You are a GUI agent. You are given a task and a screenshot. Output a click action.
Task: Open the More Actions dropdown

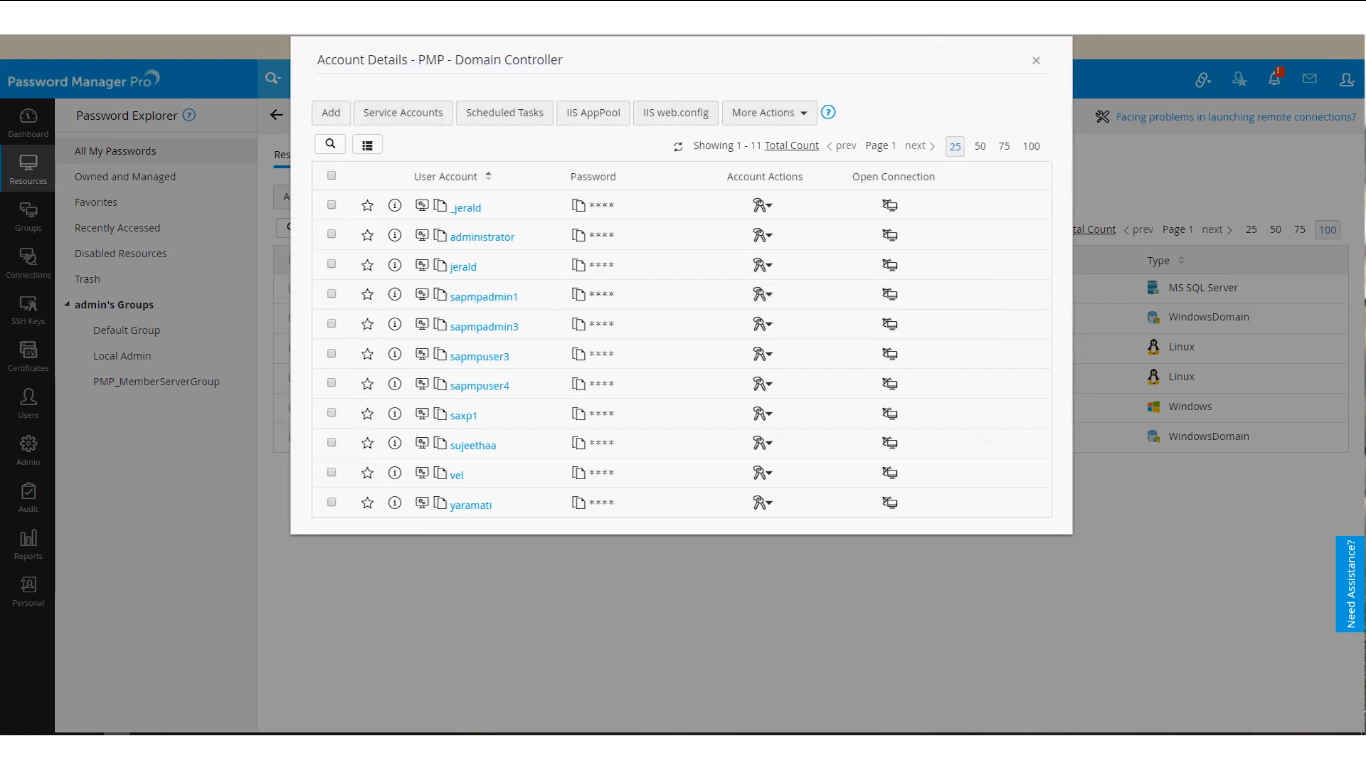tap(769, 113)
